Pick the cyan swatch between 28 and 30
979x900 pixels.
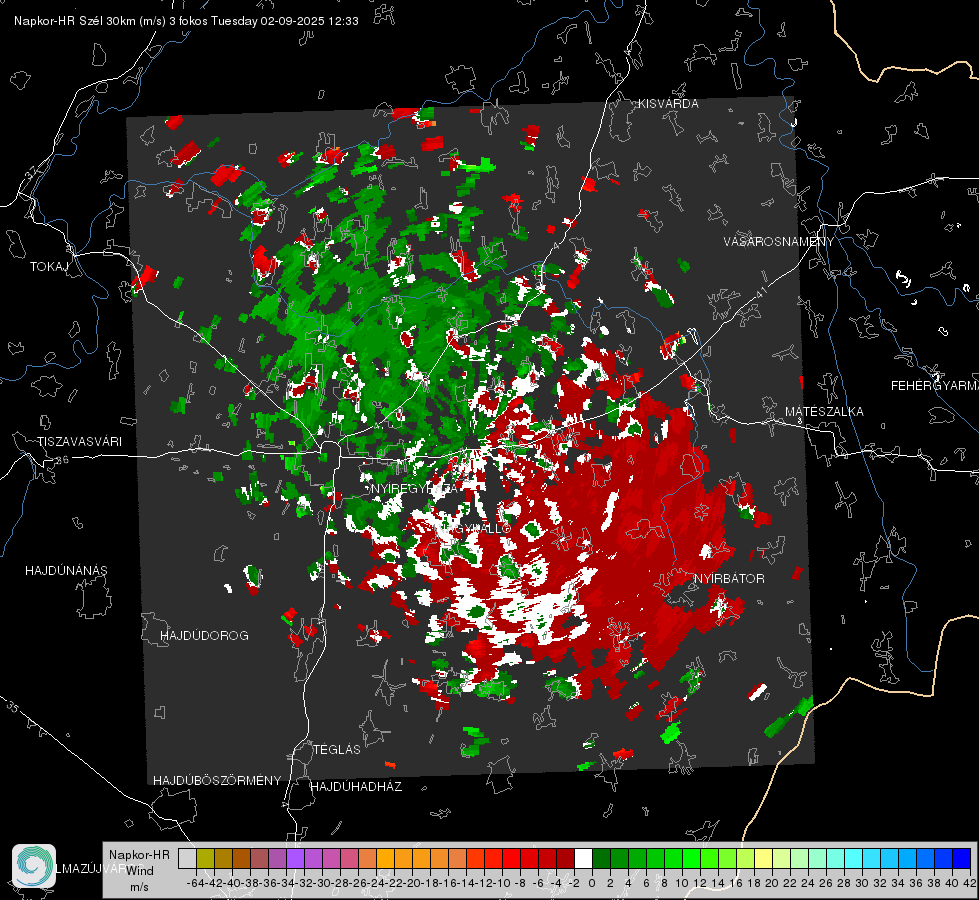coord(854,859)
